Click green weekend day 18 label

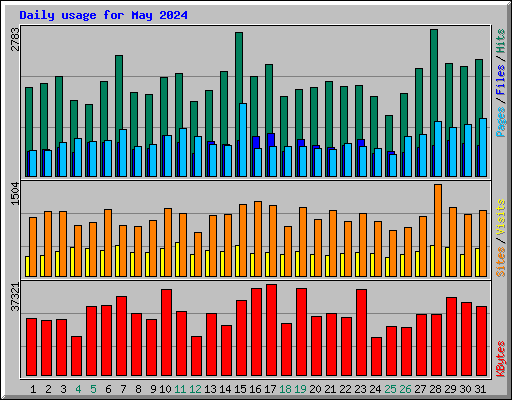(286, 389)
